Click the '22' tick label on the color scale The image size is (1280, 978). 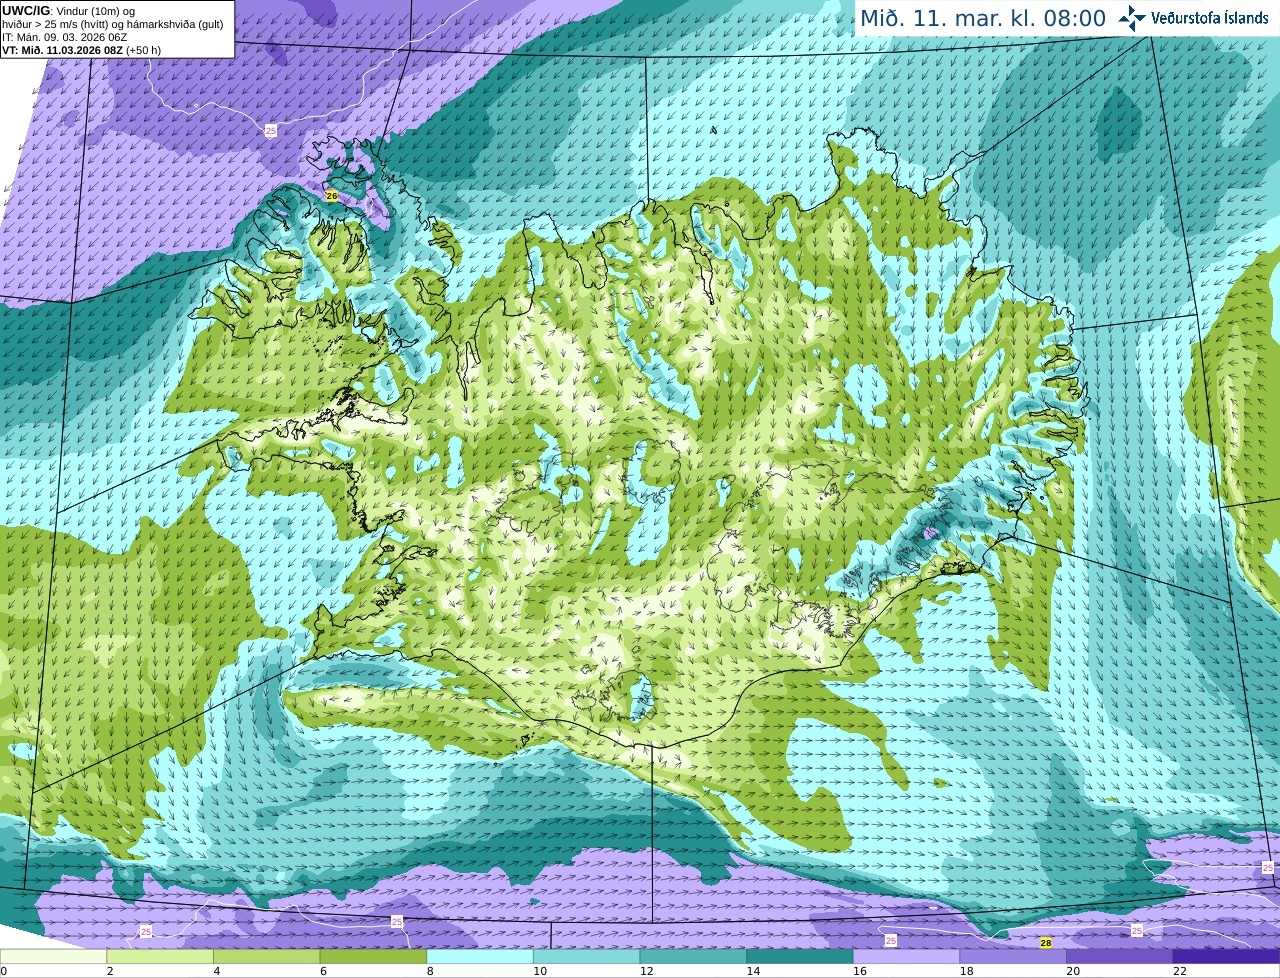[1179, 971]
